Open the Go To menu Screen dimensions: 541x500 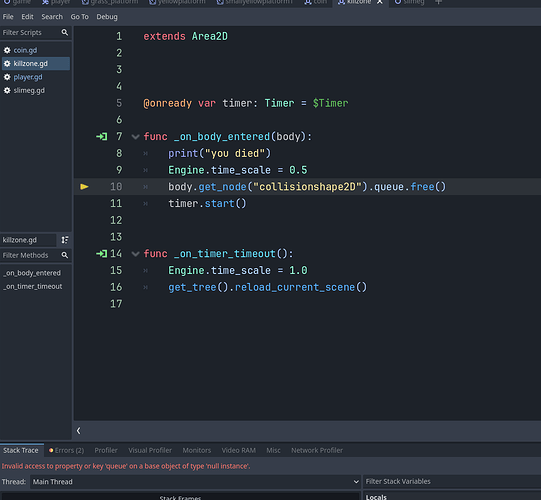79,17
